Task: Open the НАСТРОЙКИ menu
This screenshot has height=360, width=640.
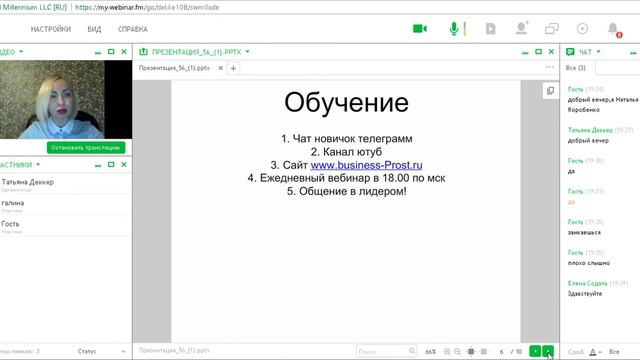Action: [51, 29]
